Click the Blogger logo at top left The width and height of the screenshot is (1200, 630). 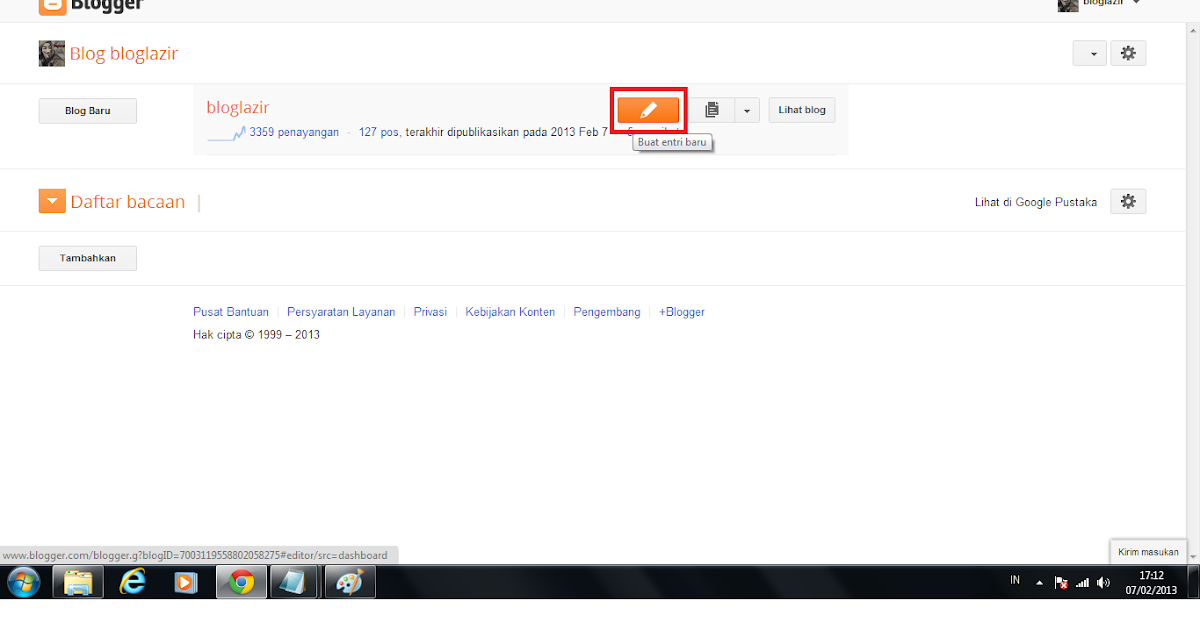pos(92,5)
